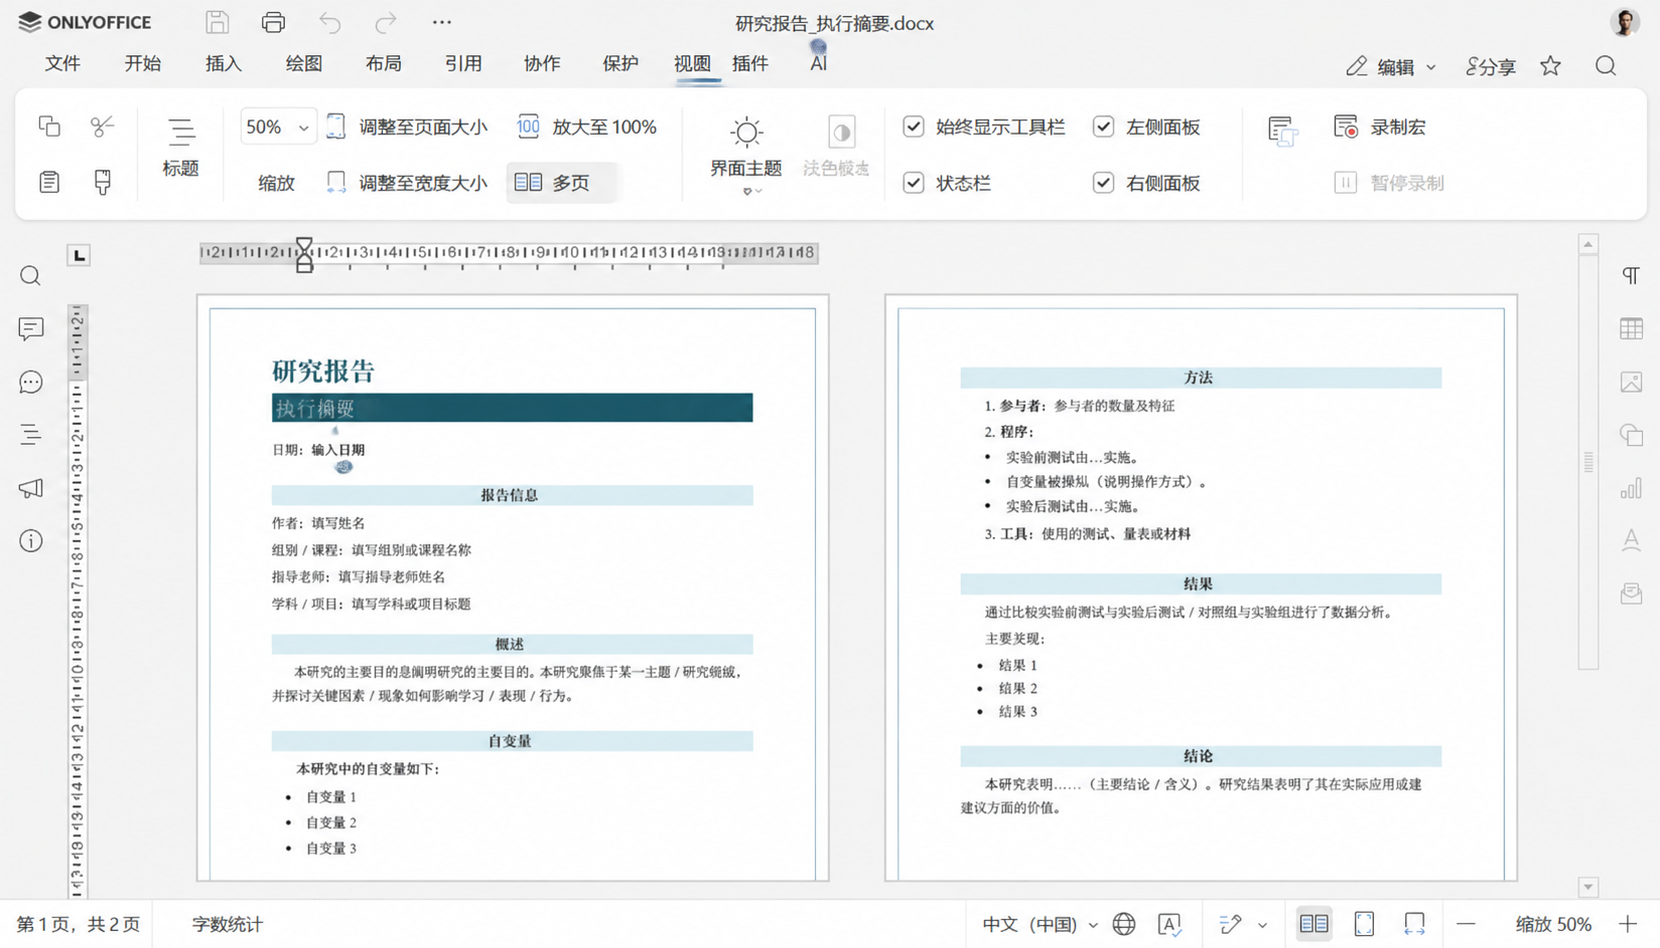This screenshot has width=1660, height=948.
Task: Open Image settings in right sidebar
Action: (x=1631, y=382)
